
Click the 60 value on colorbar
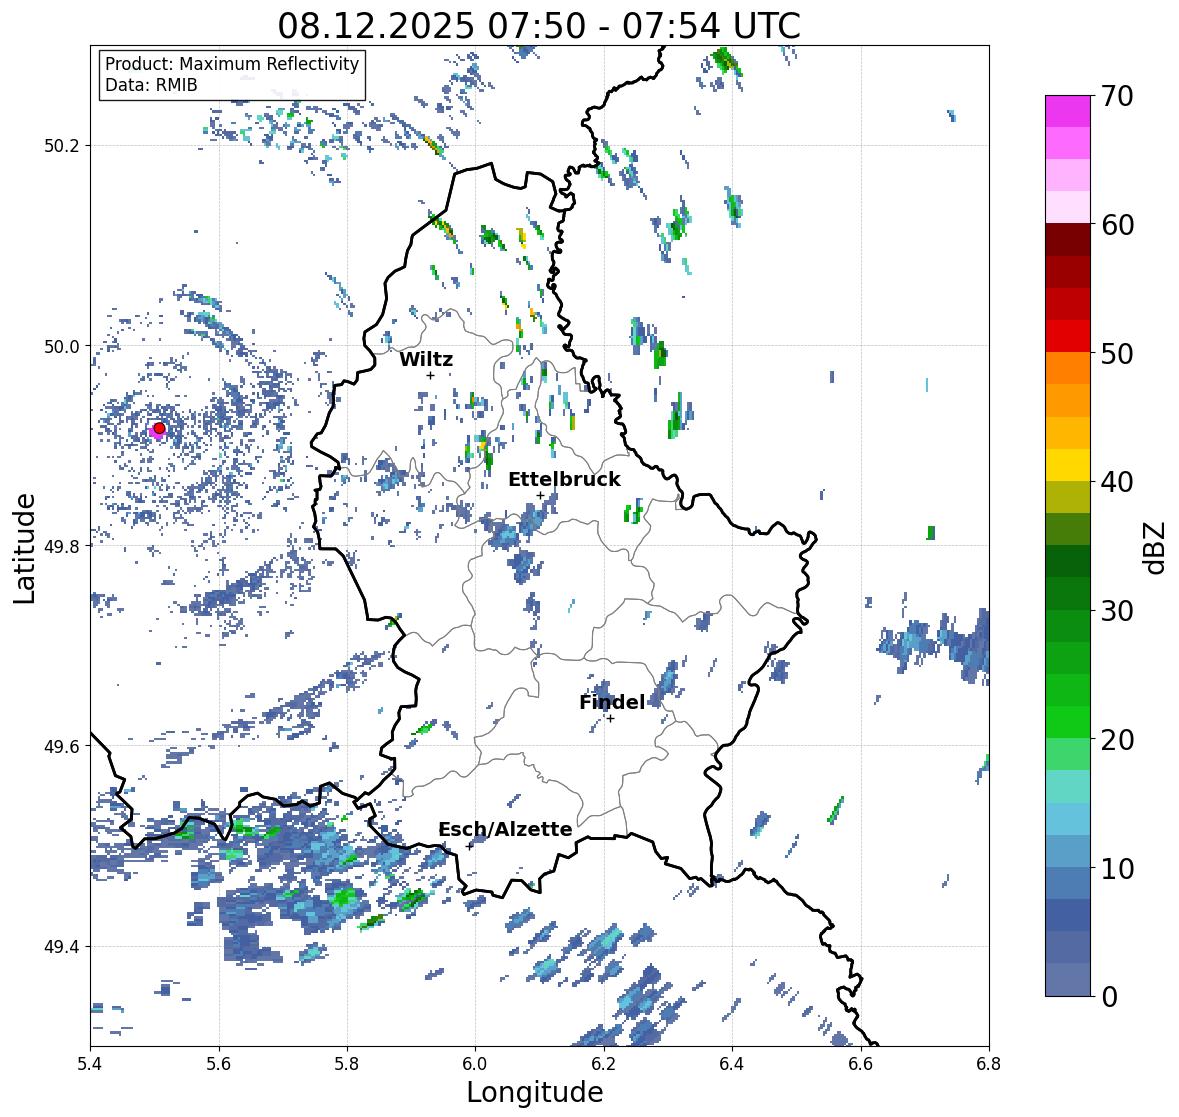(1117, 225)
